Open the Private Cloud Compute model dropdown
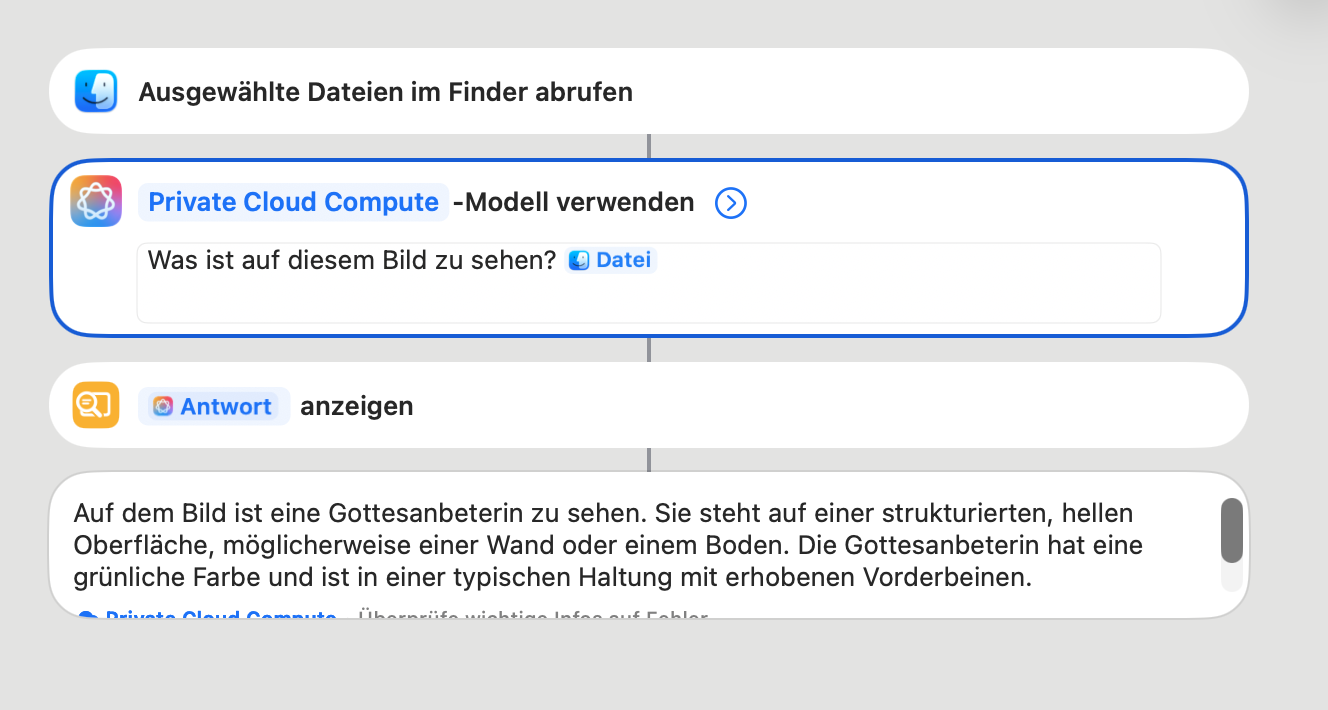Image resolution: width=1328 pixels, height=710 pixels. pyautogui.click(x=293, y=202)
